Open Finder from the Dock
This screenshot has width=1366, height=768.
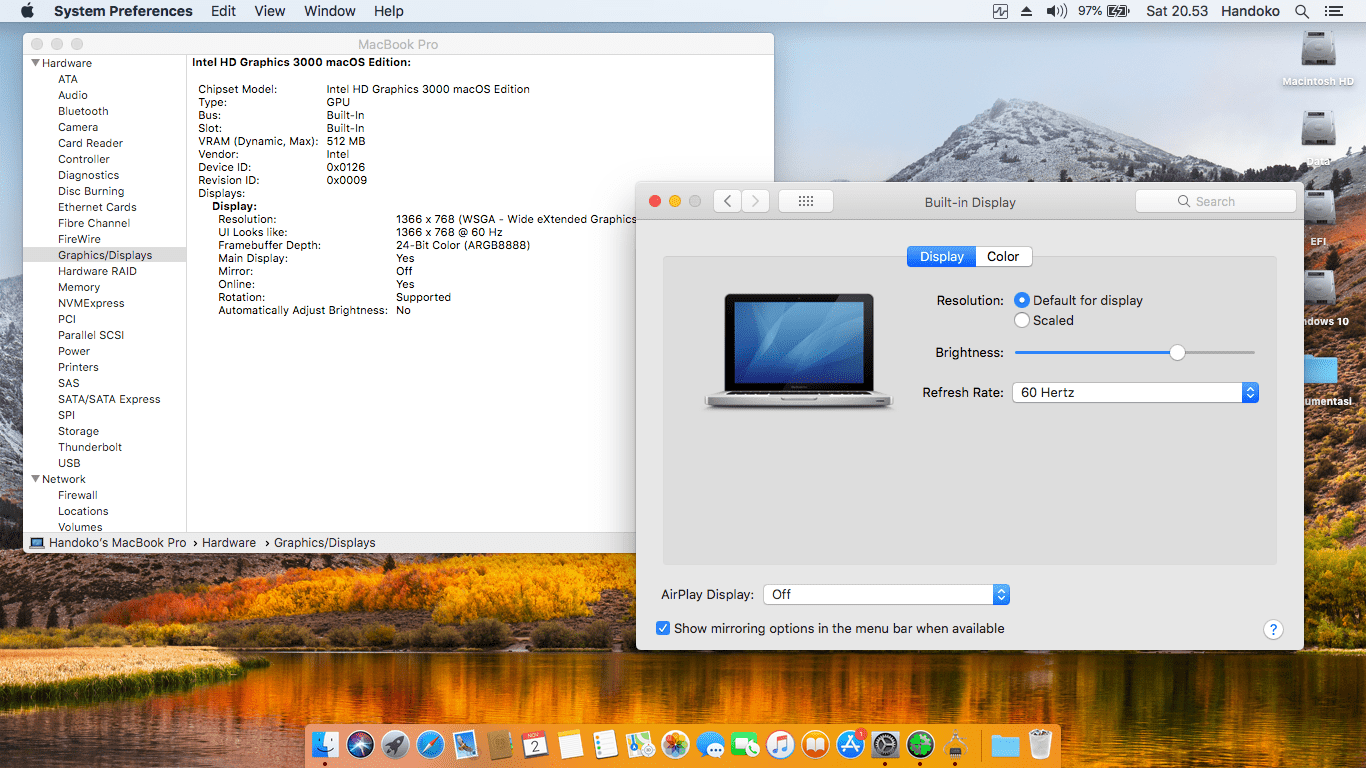click(326, 744)
